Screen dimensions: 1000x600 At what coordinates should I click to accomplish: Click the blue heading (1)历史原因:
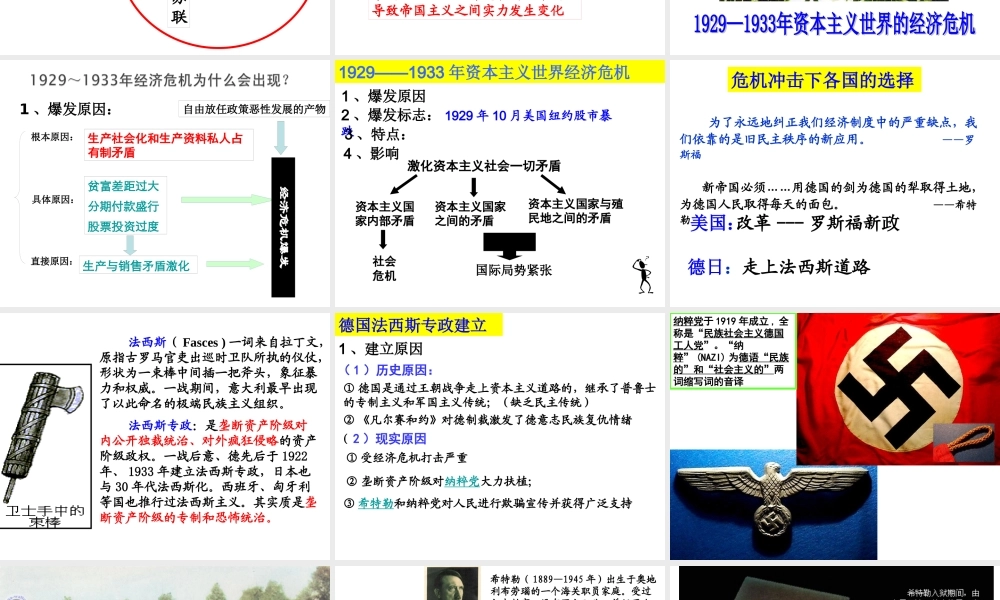tap(388, 370)
